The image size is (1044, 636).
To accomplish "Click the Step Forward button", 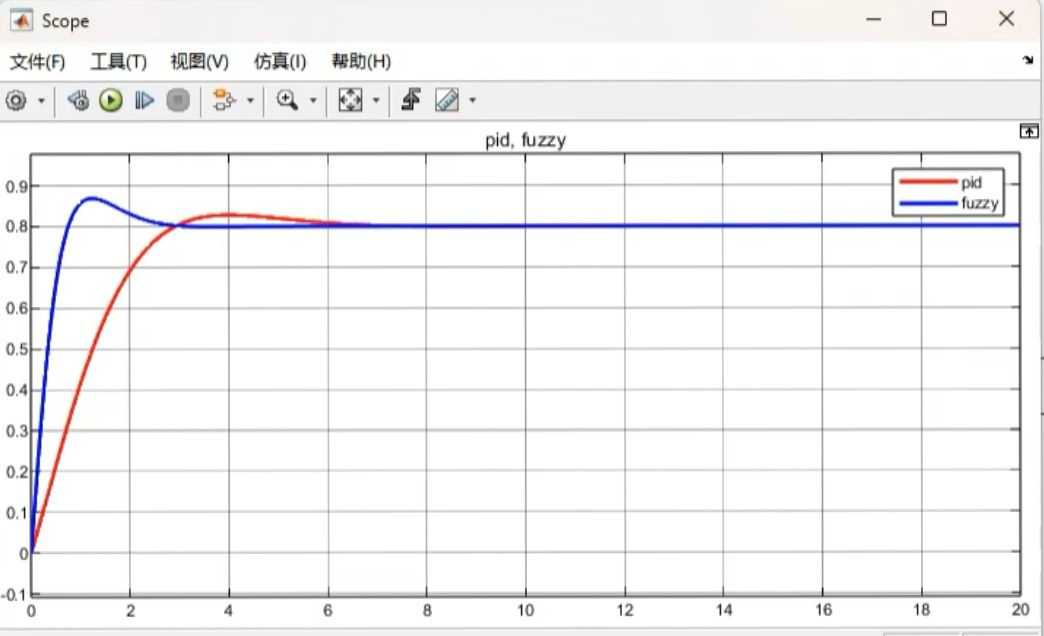I will [x=144, y=100].
